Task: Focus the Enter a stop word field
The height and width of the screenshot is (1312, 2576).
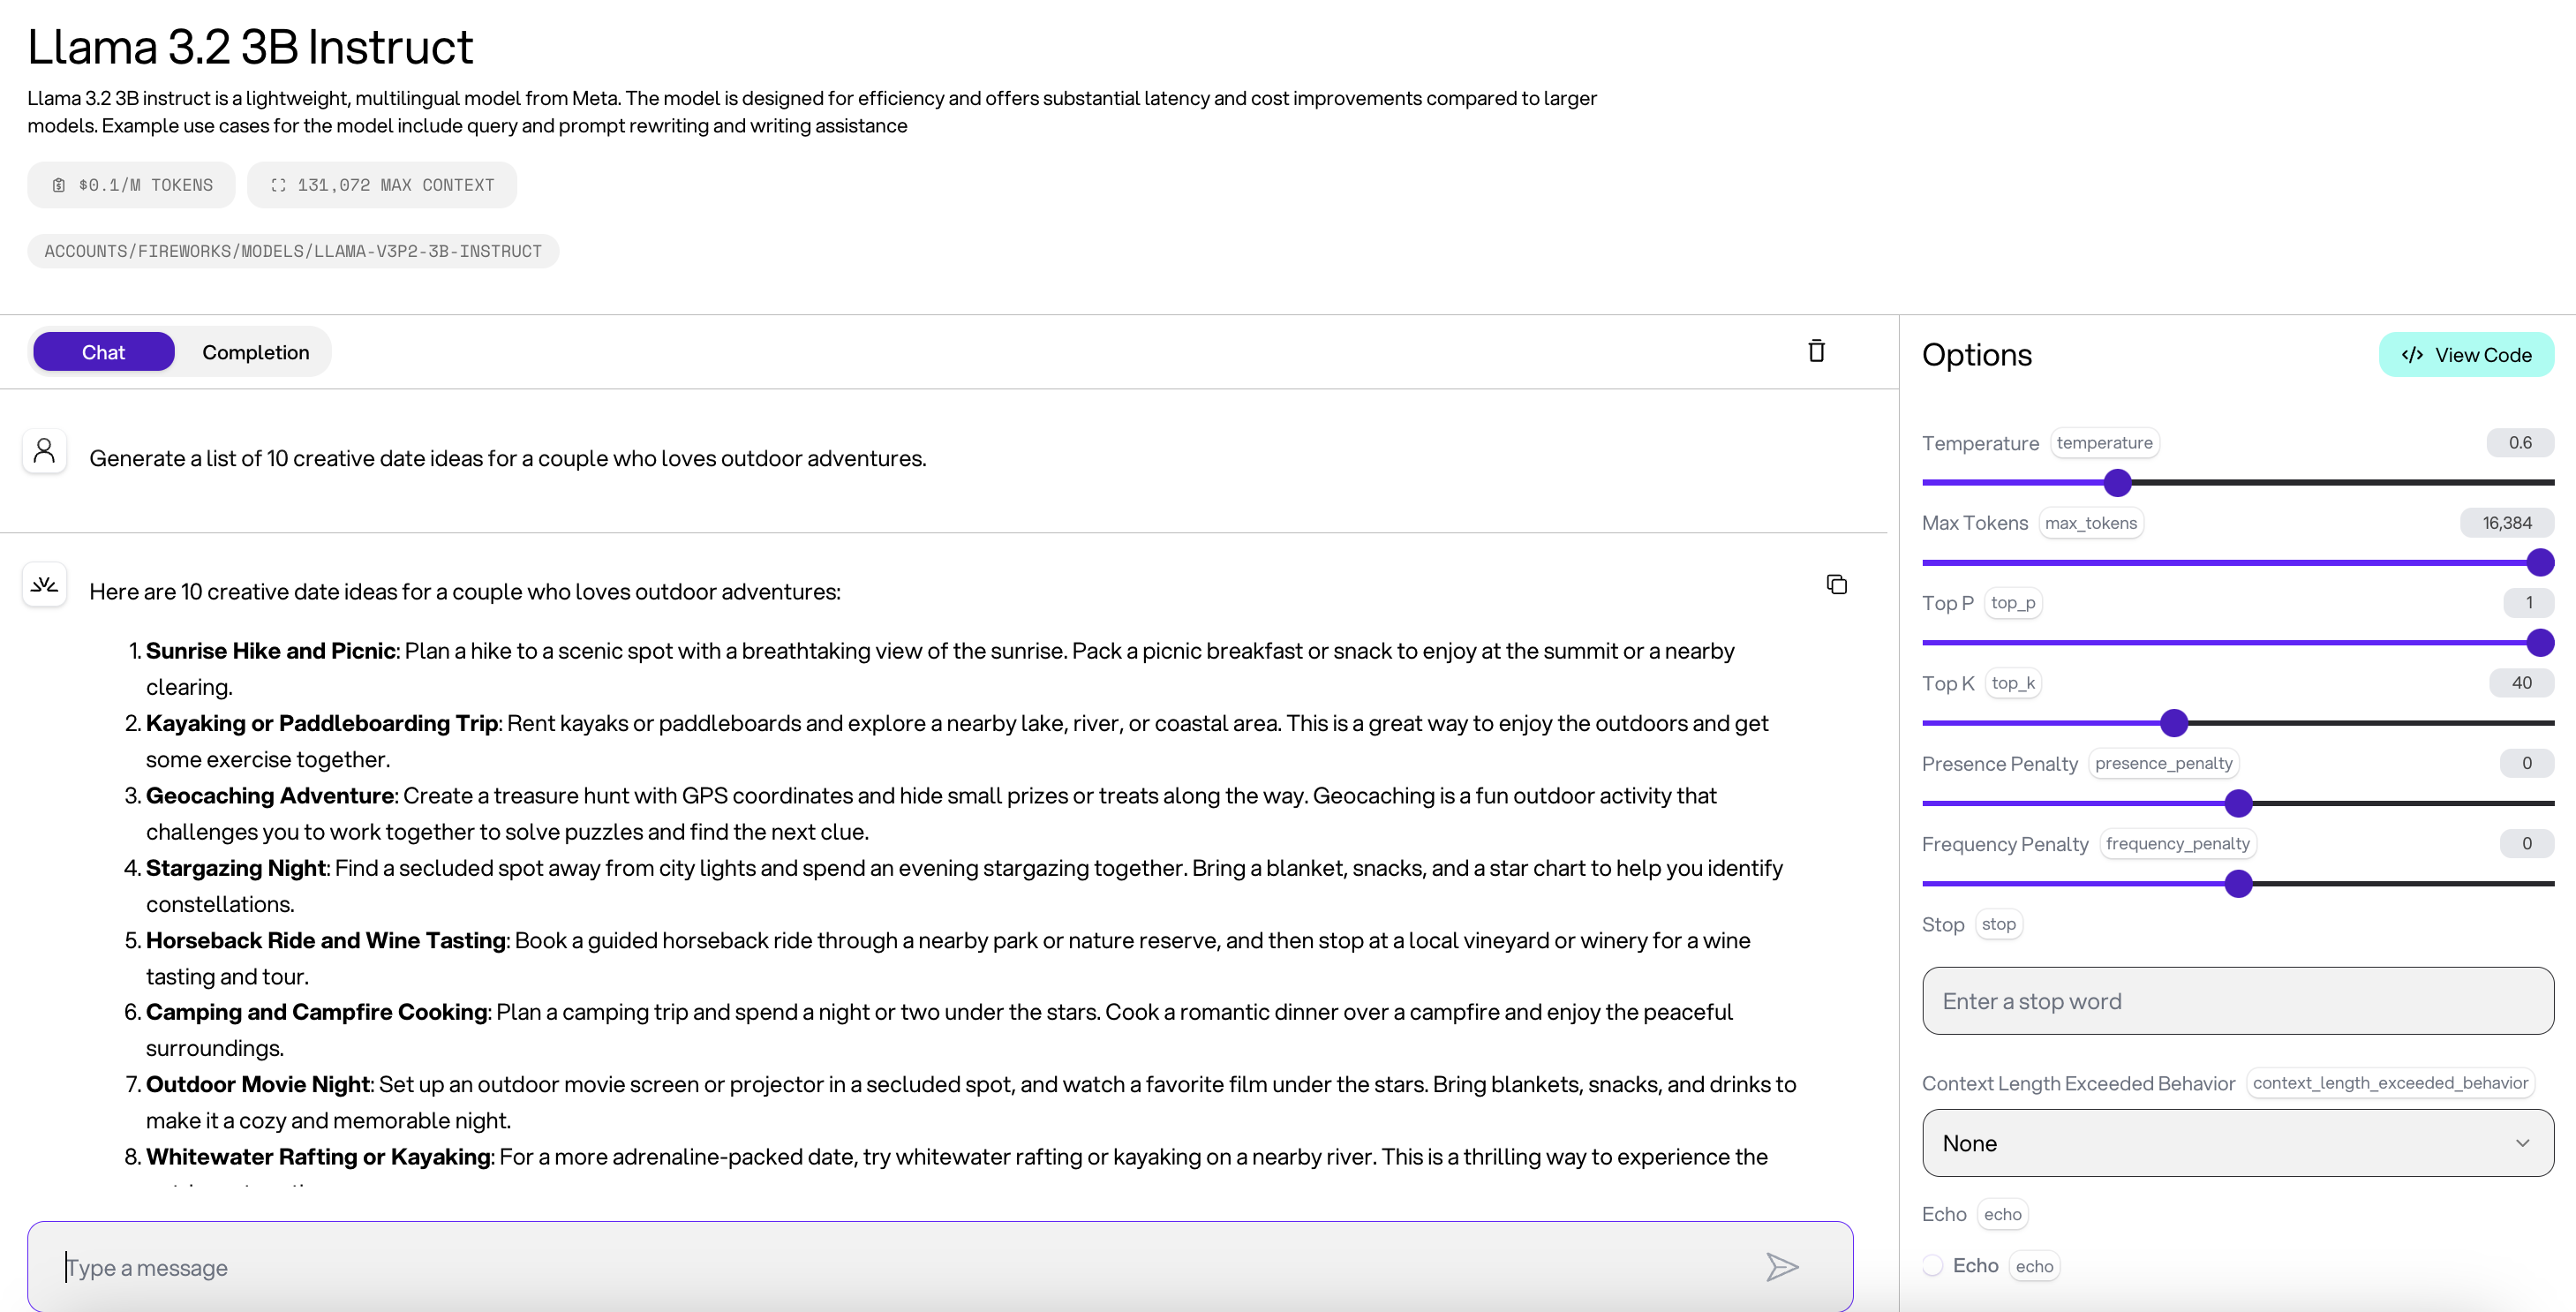Action: [2238, 1001]
